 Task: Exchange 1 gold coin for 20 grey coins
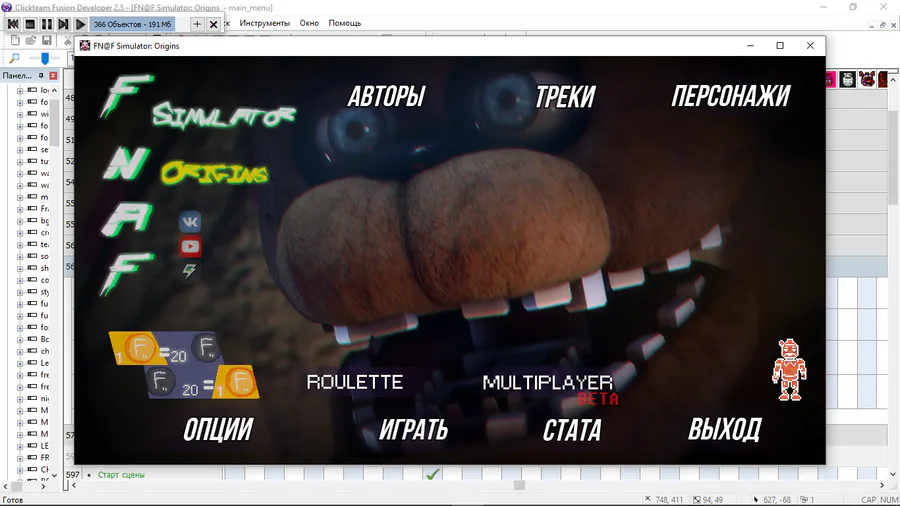click(x=166, y=349)
